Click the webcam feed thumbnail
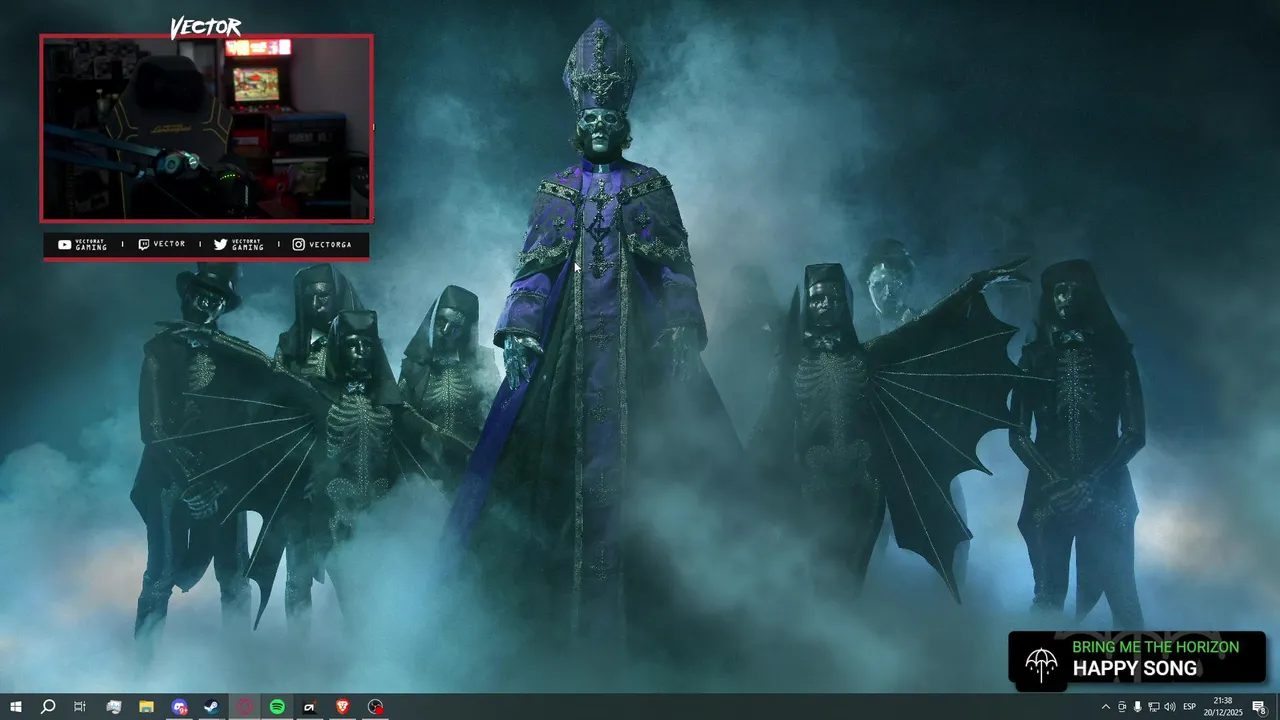Screen dimensions: 1280x720 coord(206,128)
